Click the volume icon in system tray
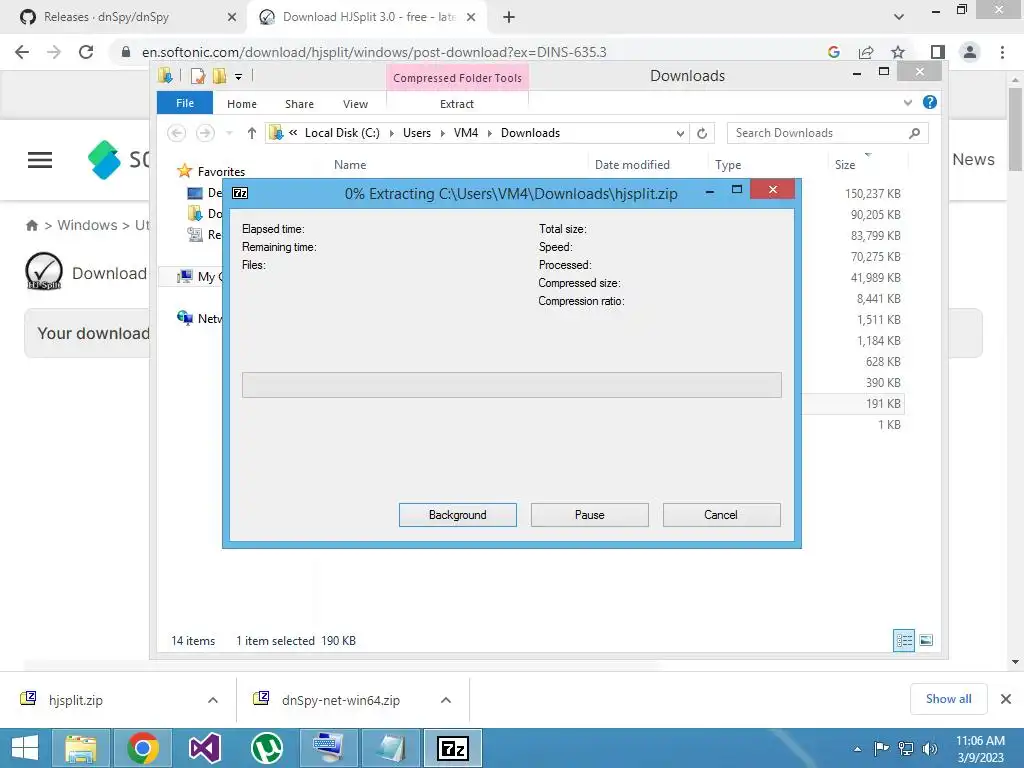This screenshot has height=768, width=1024. pyautogui.click(x=930, y=748)
